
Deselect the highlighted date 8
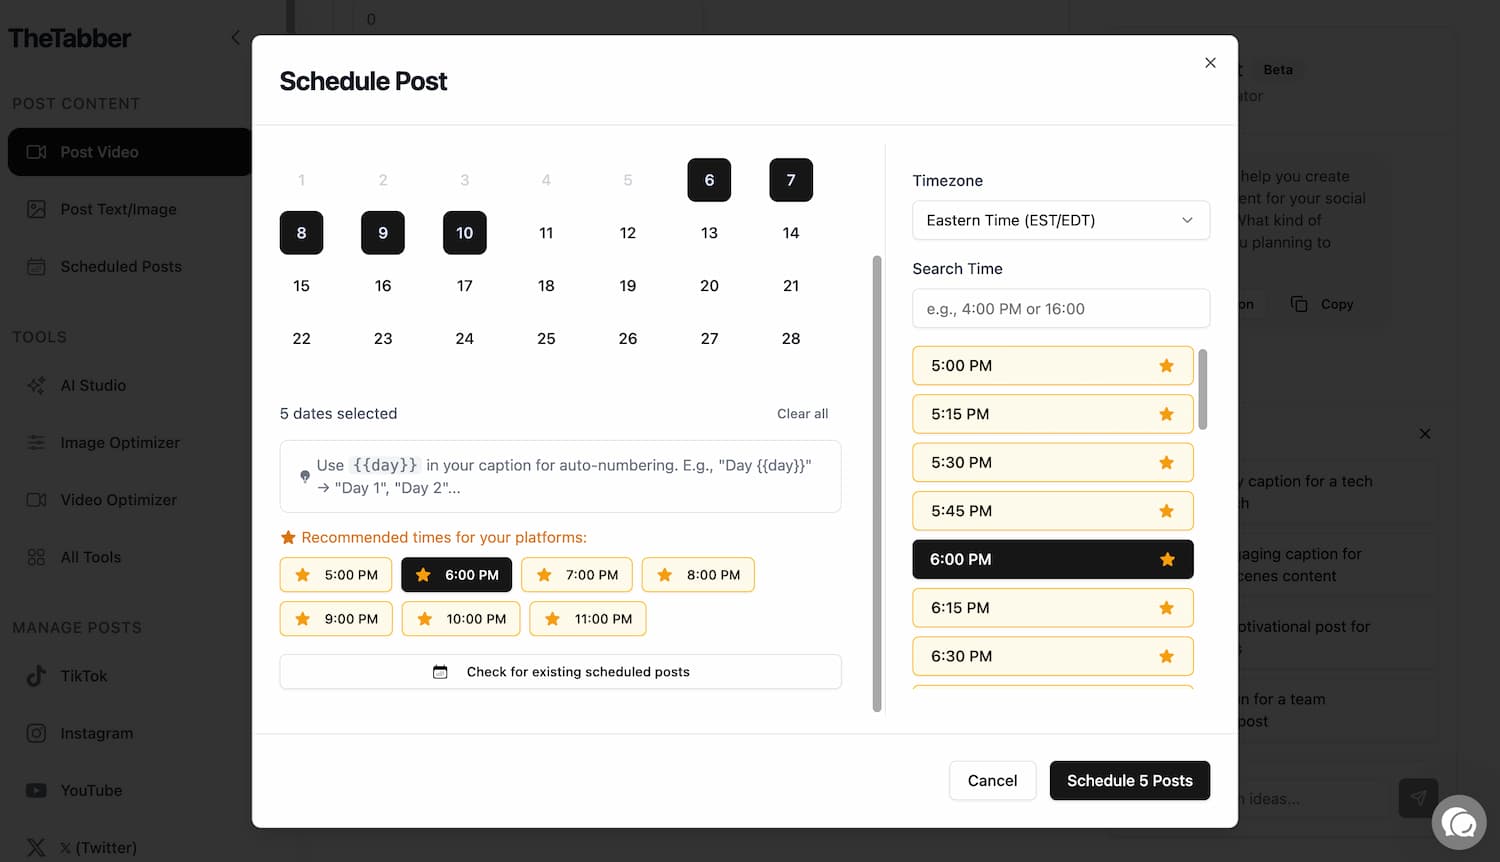click(x=301, y=232)
